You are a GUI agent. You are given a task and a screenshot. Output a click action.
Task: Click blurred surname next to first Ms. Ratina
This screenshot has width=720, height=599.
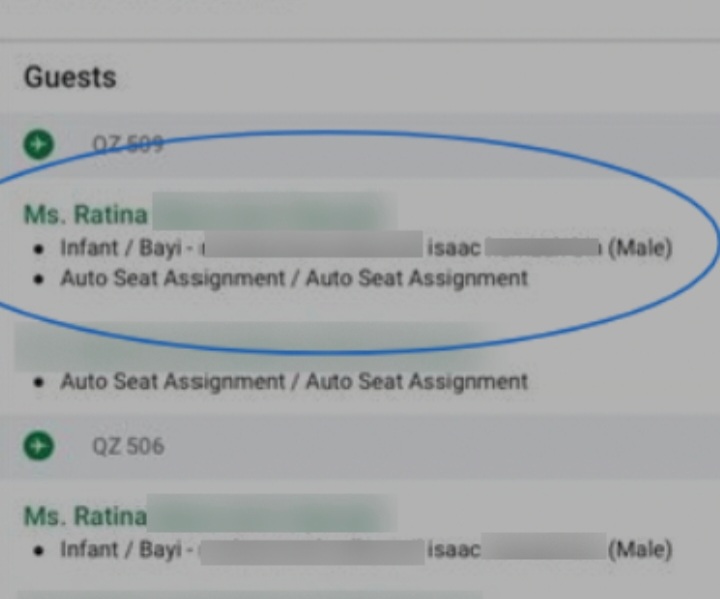tap(272, 214)
